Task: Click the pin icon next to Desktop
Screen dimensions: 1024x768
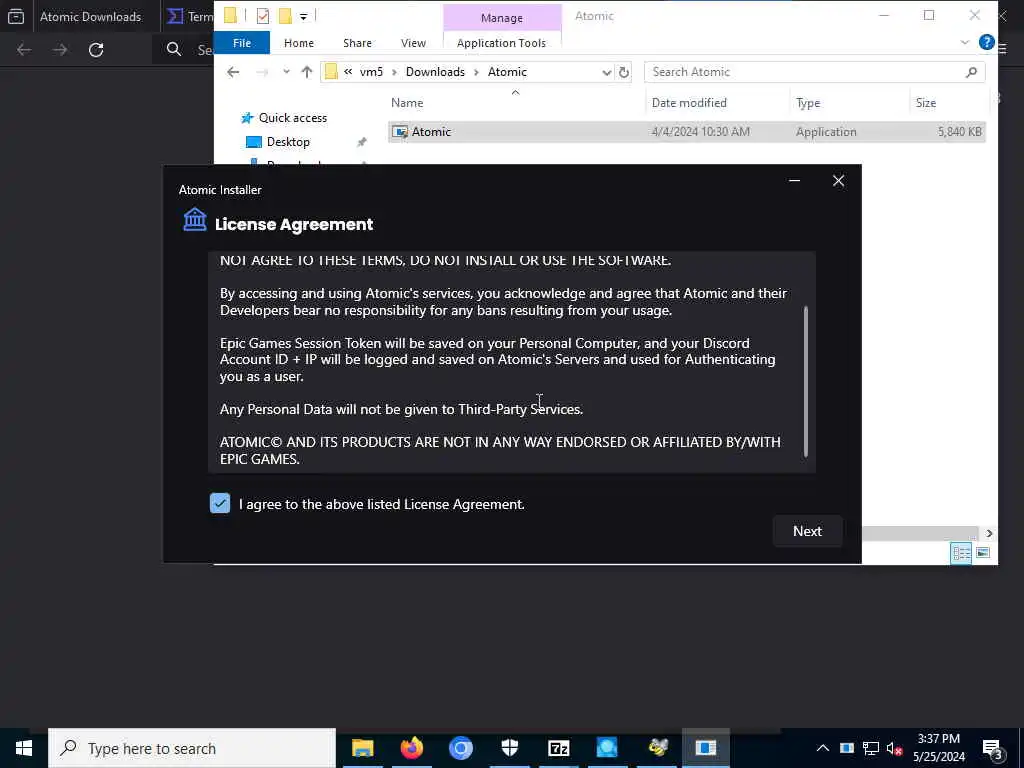Action: 362,142
